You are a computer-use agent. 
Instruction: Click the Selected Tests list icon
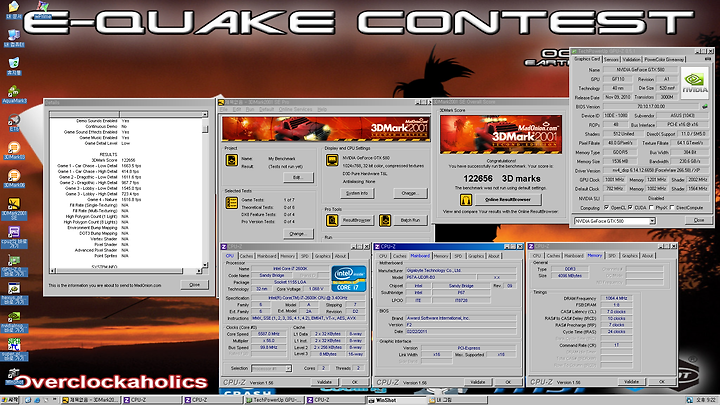[x=231, y=202]
